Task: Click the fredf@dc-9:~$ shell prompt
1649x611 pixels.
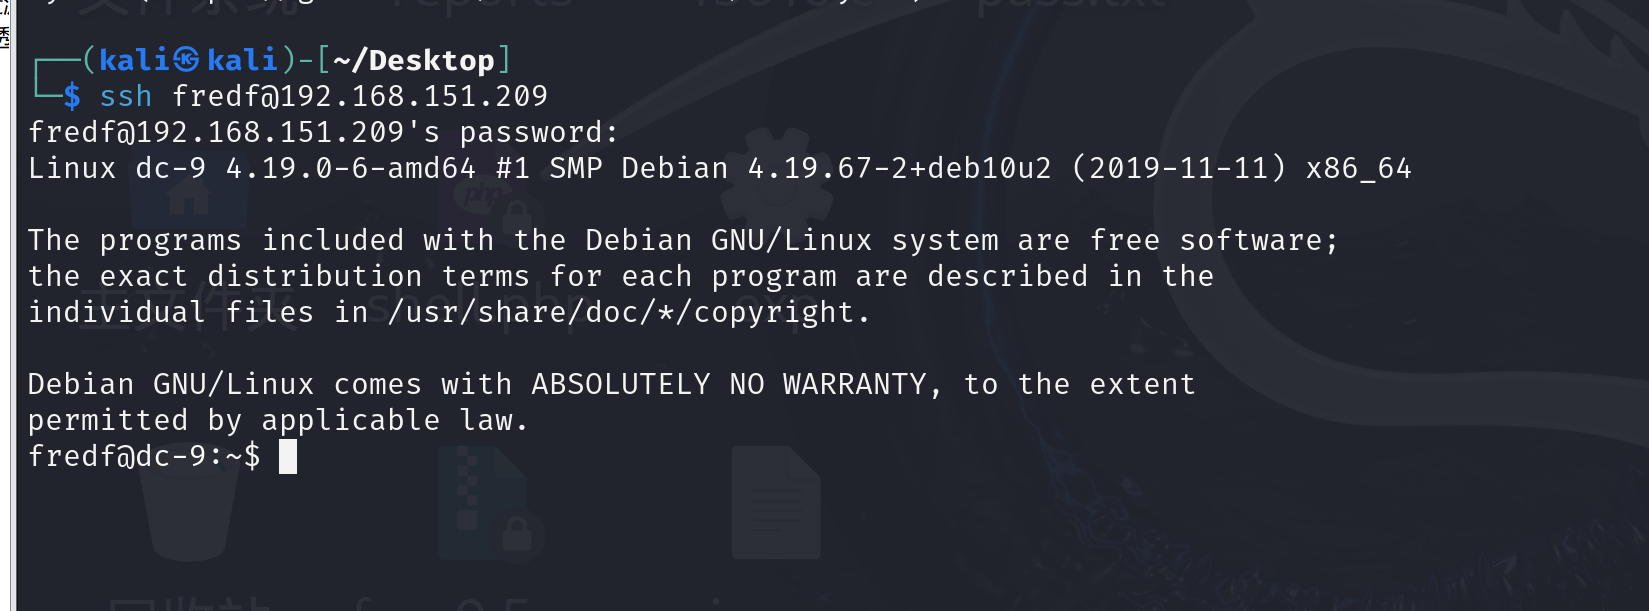Action: tap(144, 456)
